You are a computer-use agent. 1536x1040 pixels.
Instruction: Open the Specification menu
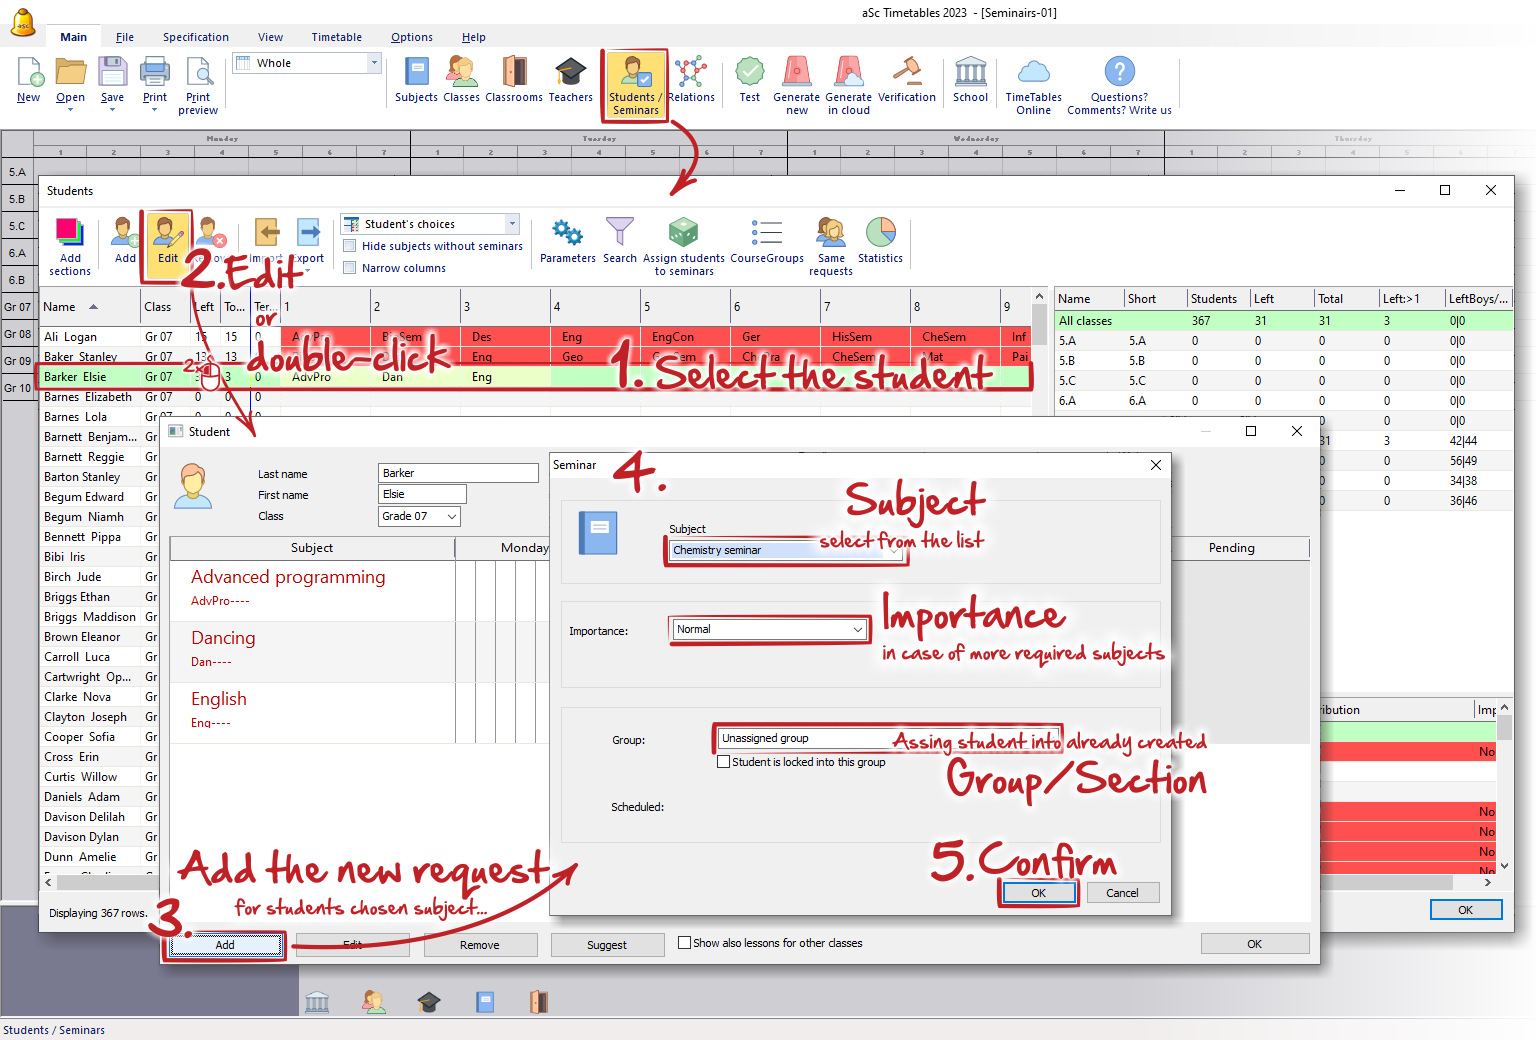196,37
